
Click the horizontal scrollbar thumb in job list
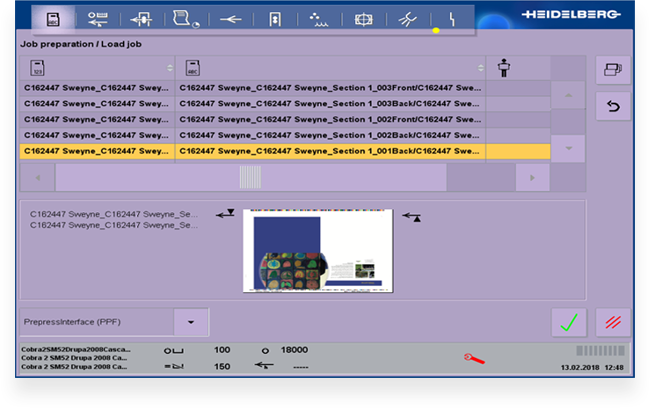pos(250,176)
